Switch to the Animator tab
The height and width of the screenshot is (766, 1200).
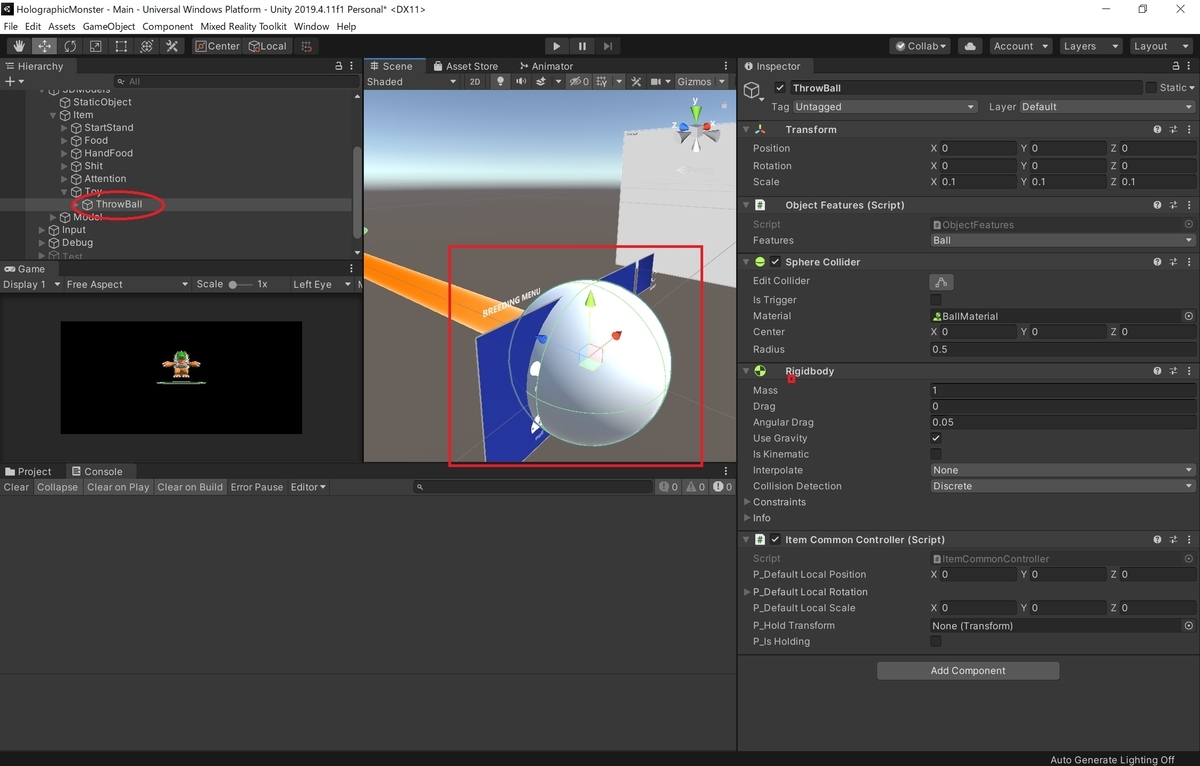[546, 66]
